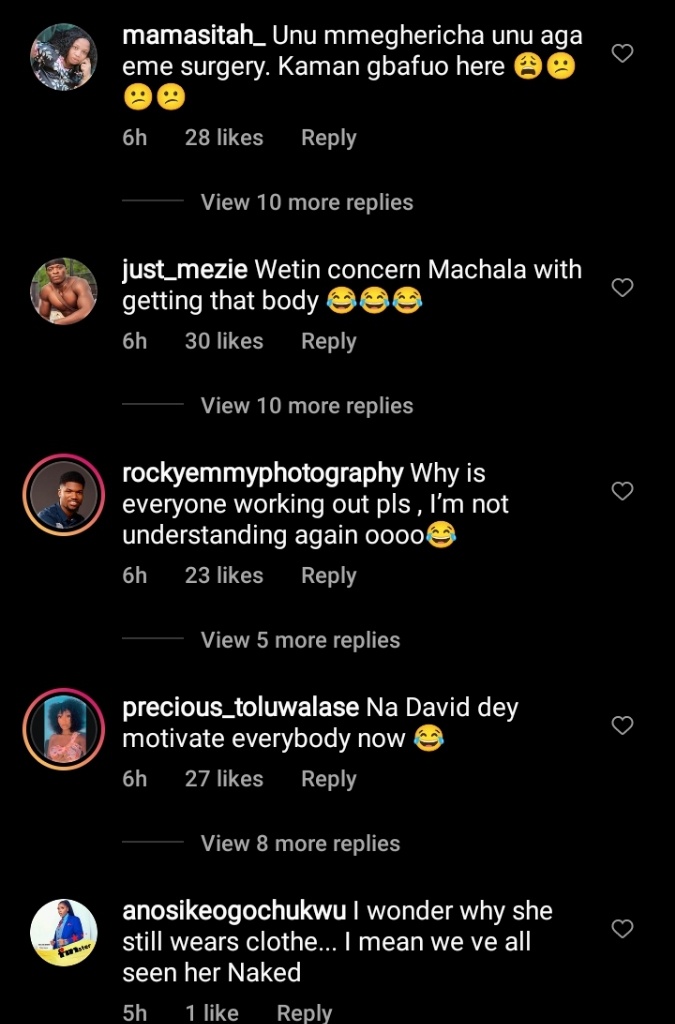View 8 more replies under precious_toluwalase
This screenshot has height=1024, width=675.
[300, 844]
